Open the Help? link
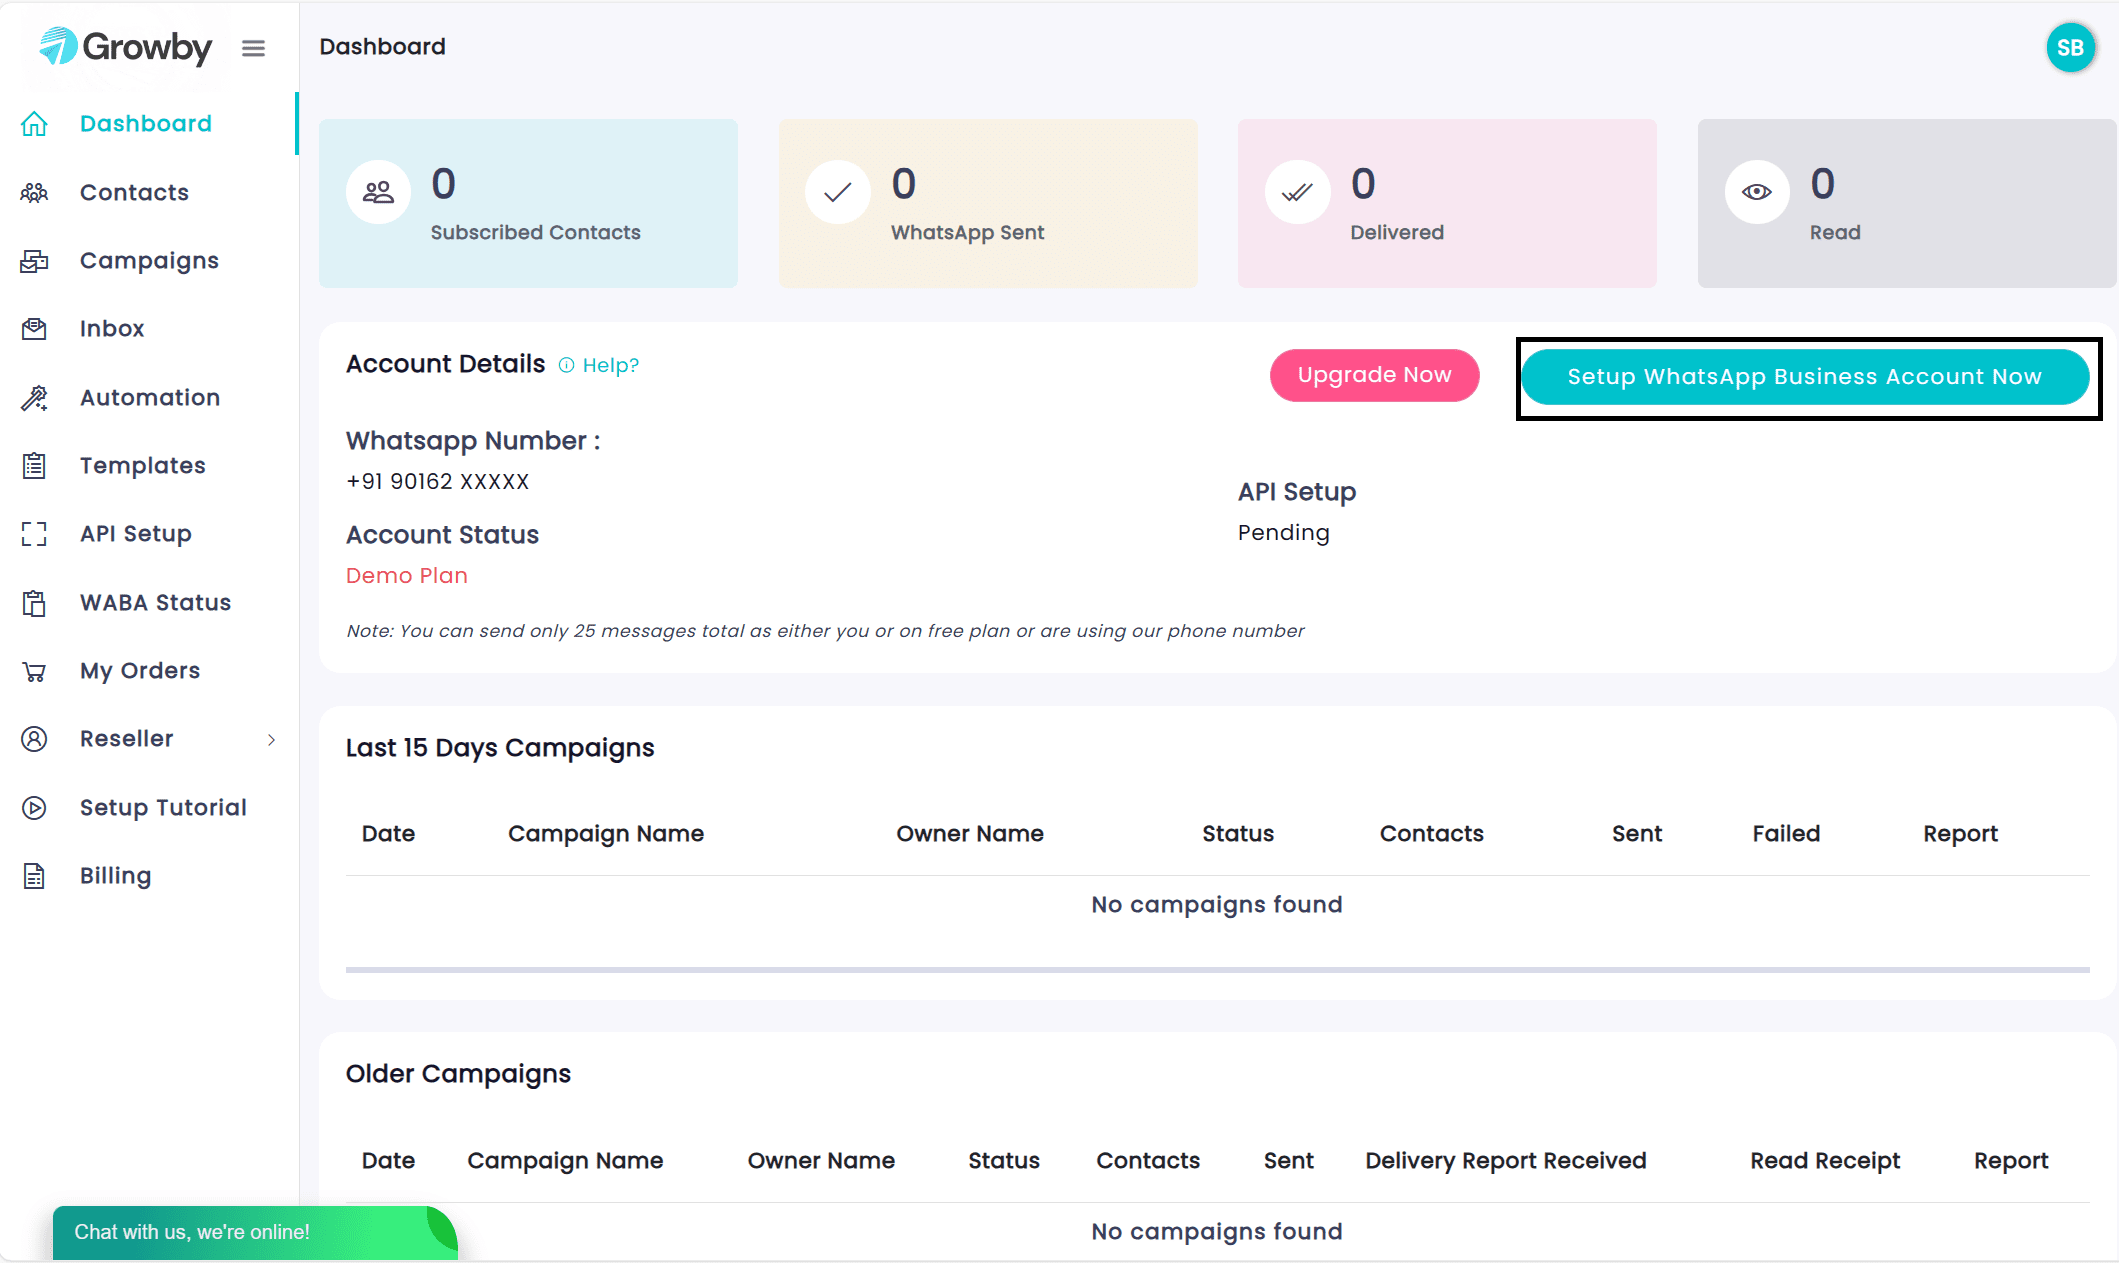Screen dimensions: 2119x1263 [x=610, y=365]
